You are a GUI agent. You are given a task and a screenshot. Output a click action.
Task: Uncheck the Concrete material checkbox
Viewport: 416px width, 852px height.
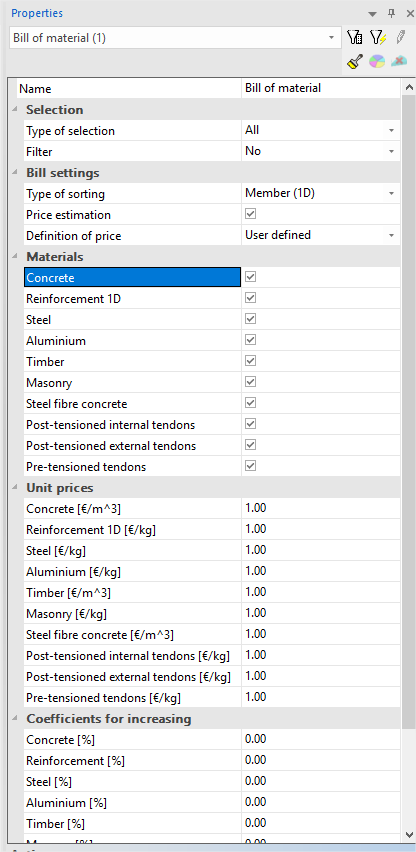(250, 277)
